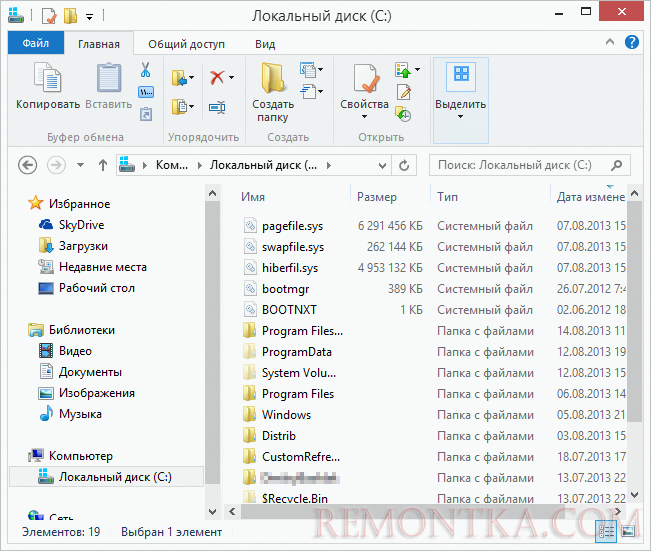Viewport: 651px width, 551px height.
Task: Expand address bar previous locations dropdown
Action: (382, 166)
